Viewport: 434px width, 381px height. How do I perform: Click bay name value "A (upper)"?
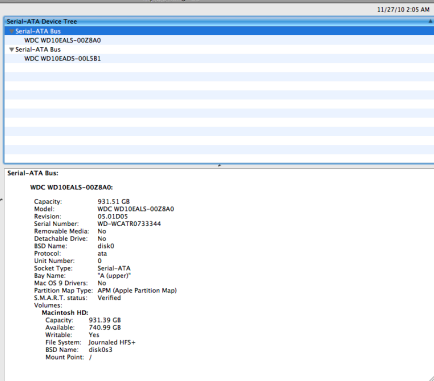click(x=114, y=276)
